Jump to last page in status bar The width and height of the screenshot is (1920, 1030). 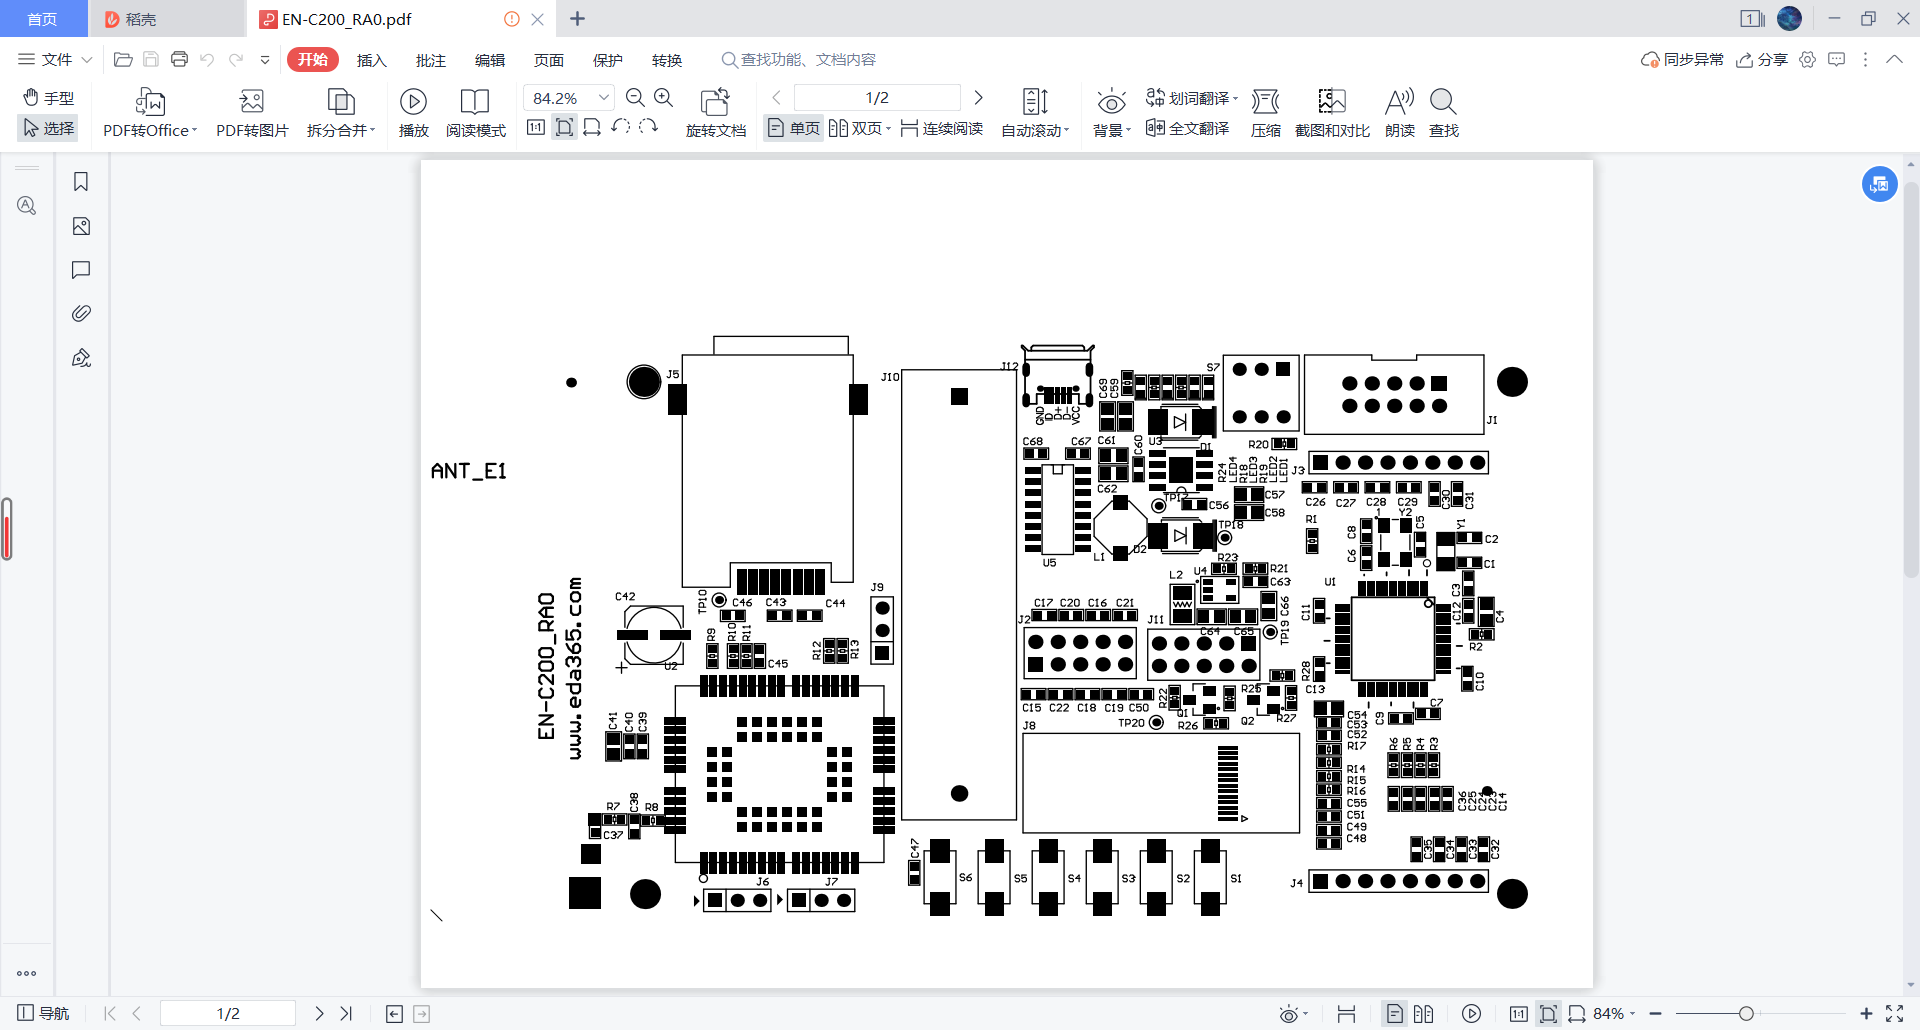(346, 1014)
